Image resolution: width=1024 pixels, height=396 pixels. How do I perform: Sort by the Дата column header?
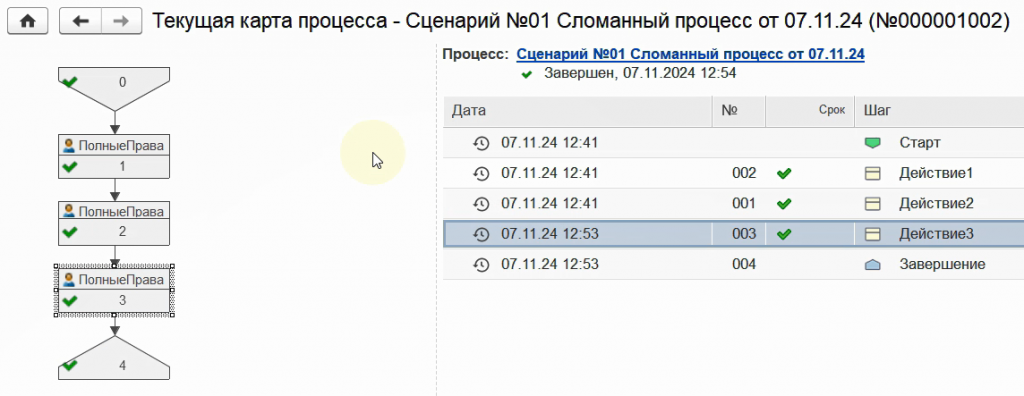coord(577,111)
